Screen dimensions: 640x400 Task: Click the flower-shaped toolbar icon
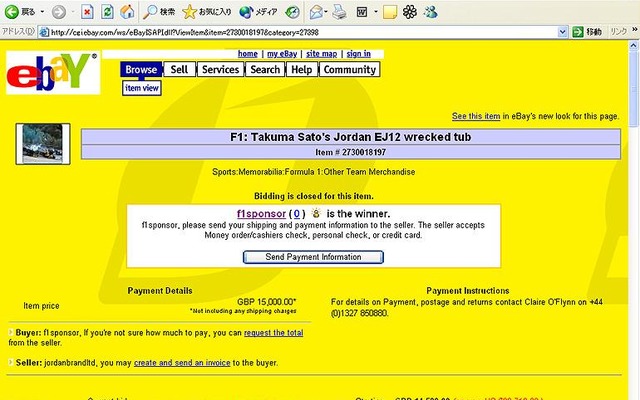pos(410,12)
